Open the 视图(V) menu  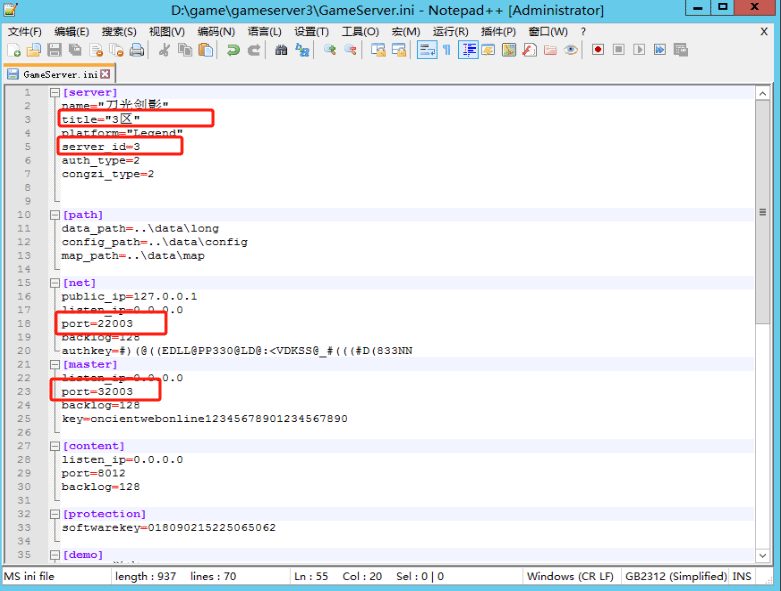coord(167,32)
